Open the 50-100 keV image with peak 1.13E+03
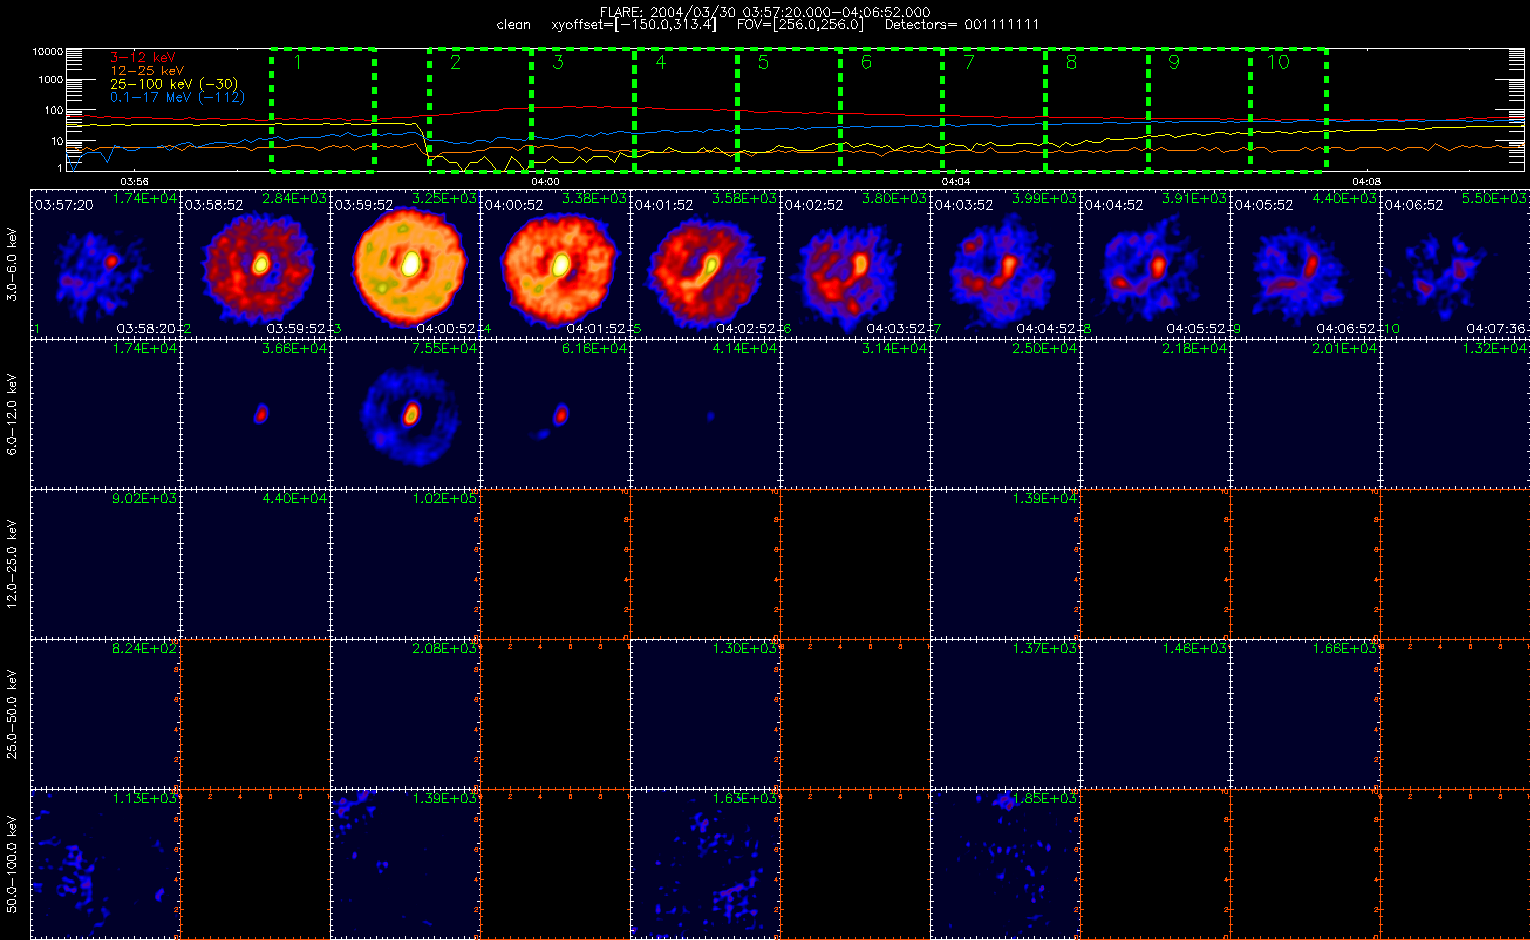The height and width of the screenshot is (940, 1530). 105,863
